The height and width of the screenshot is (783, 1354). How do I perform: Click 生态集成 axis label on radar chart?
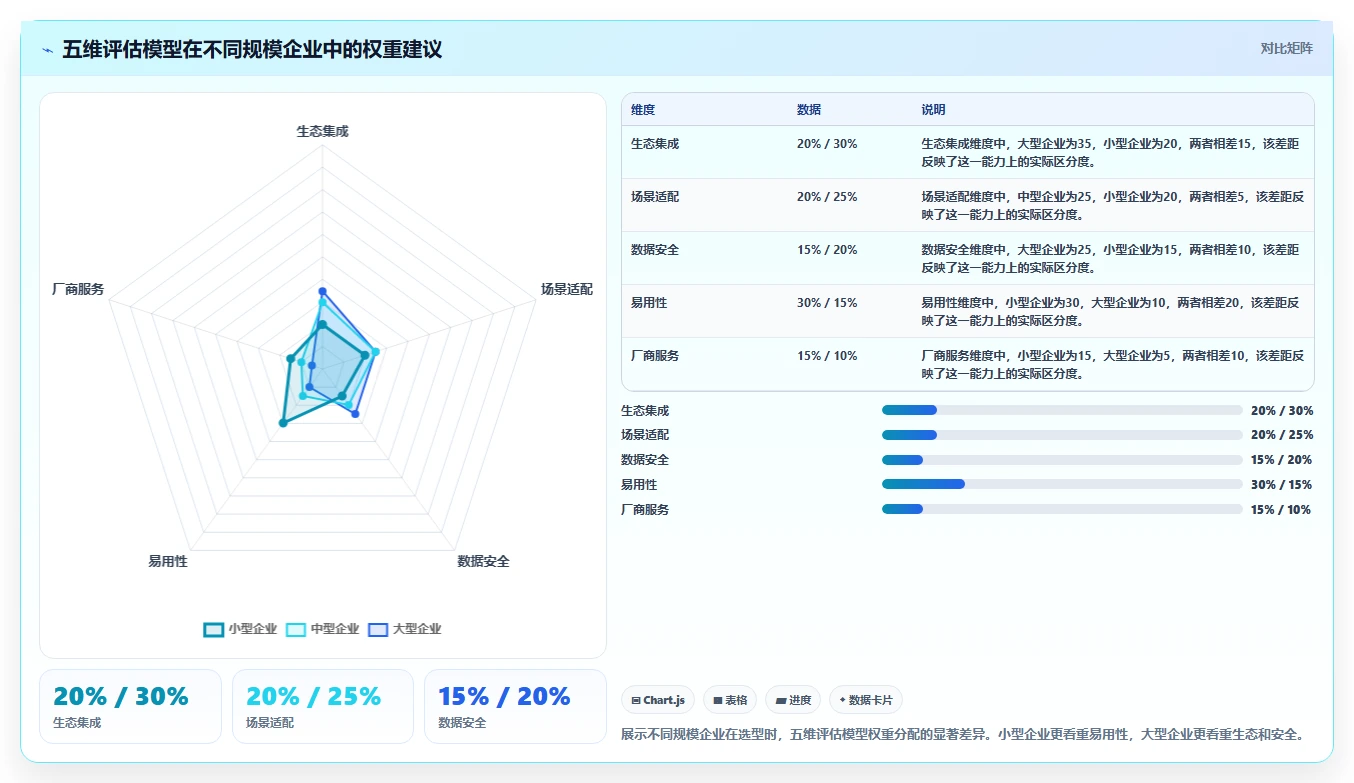pyautogui.click(x=322, y=131)
